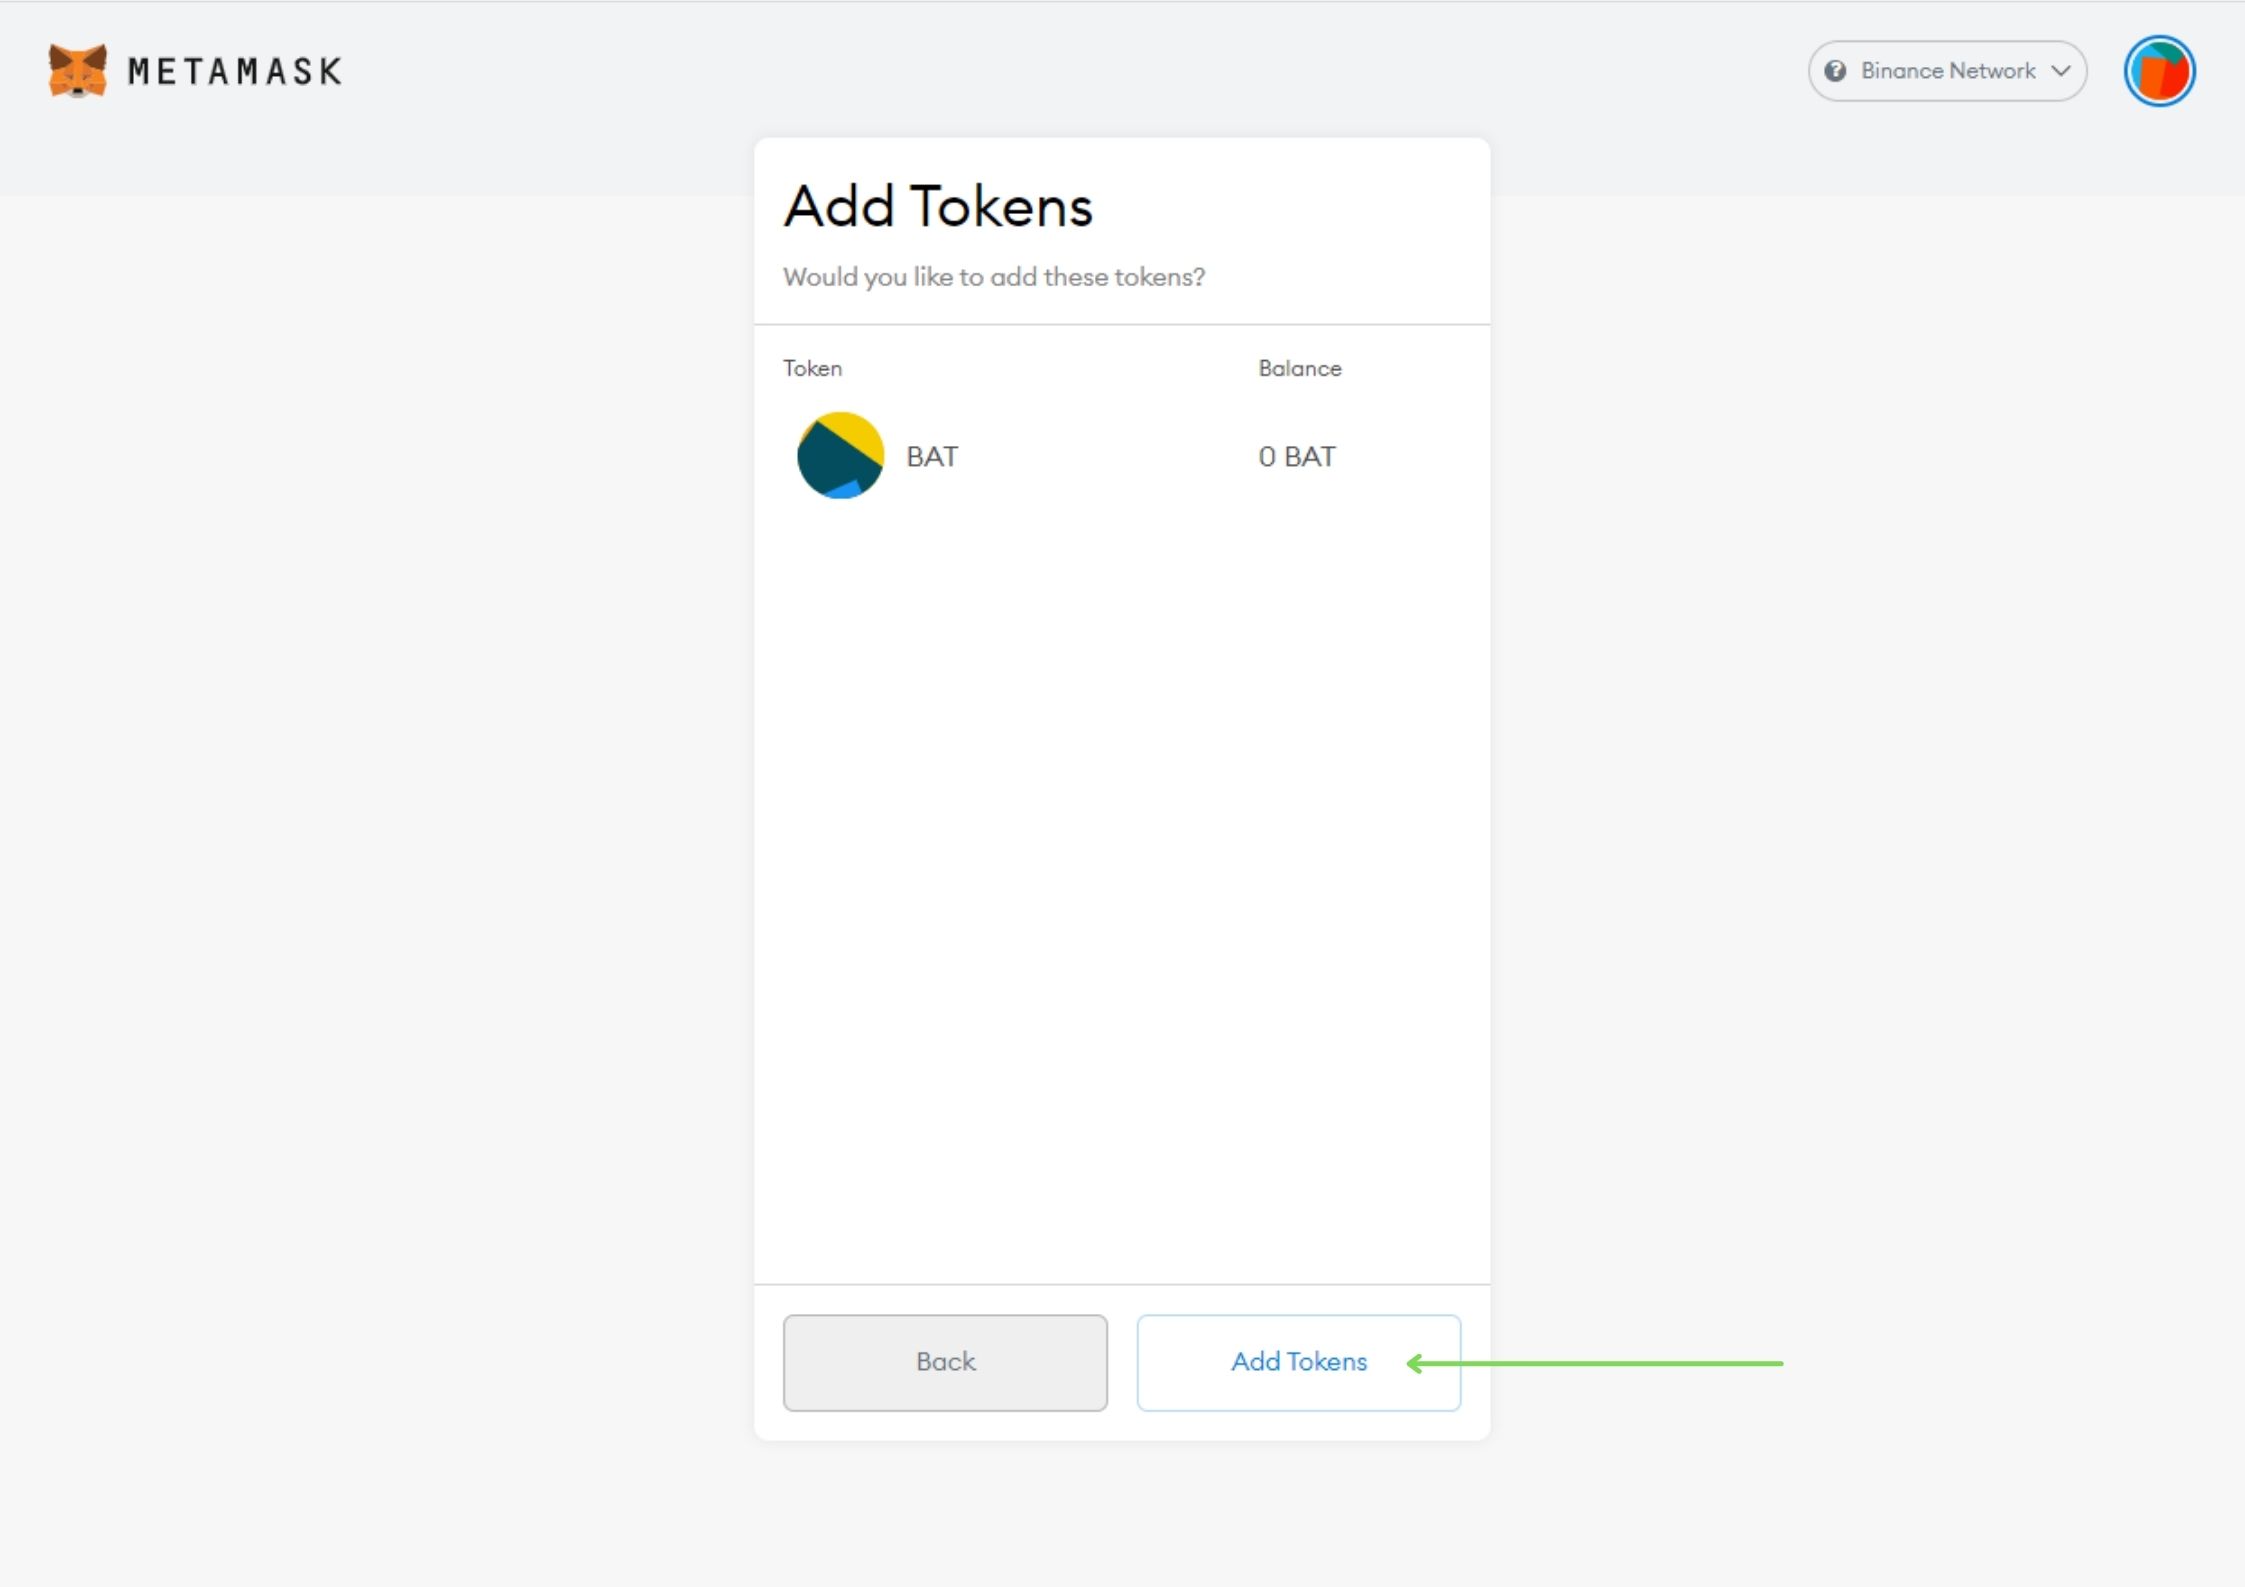Click "Would you like to add these tokens?" text
Image resolution: width=2245 pixels, height=1587 pixels.
994,277
